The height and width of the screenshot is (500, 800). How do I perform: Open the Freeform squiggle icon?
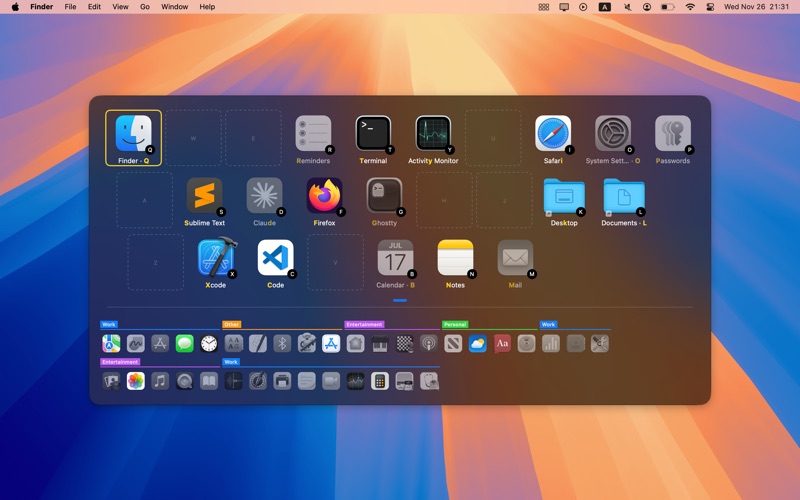136,343
